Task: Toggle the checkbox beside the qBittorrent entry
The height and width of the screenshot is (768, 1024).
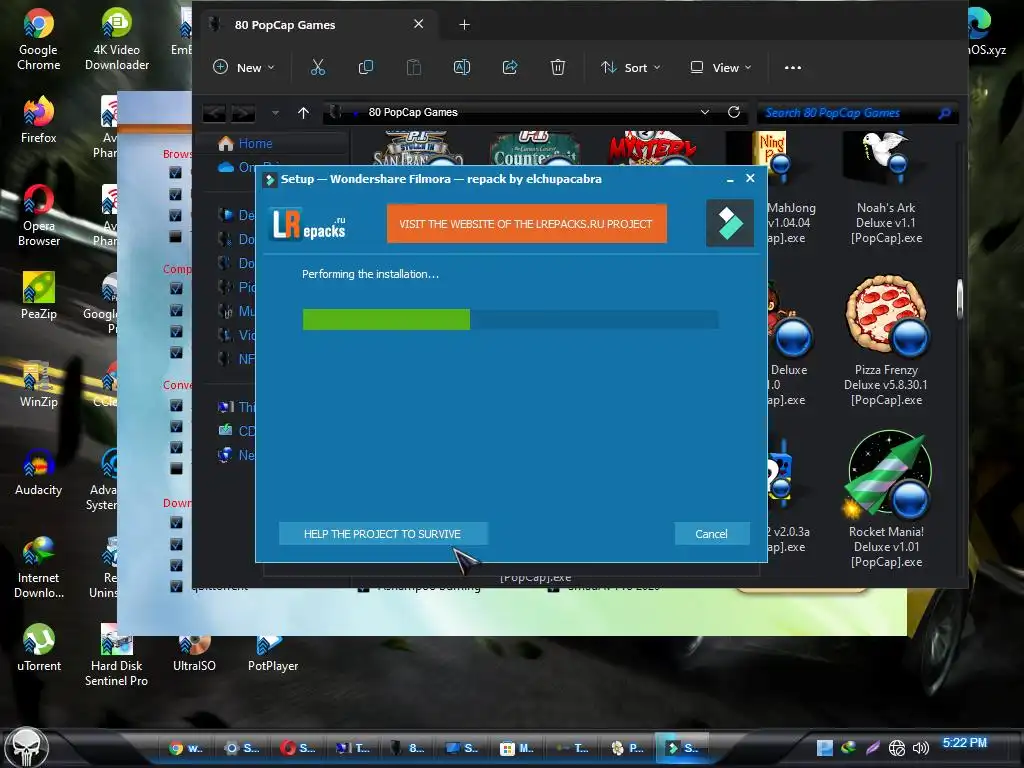Action: (x=176, y=586)
